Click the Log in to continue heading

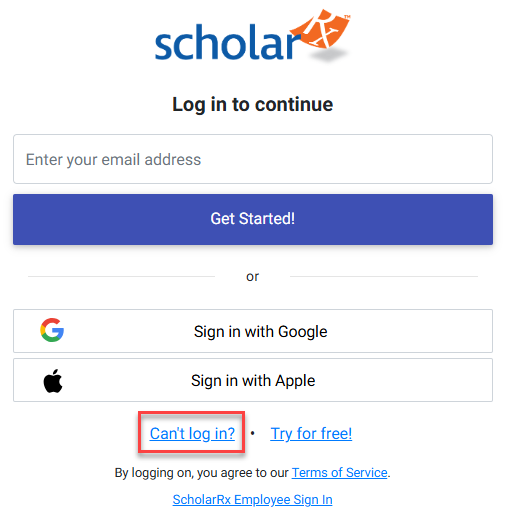click(253, 104)
